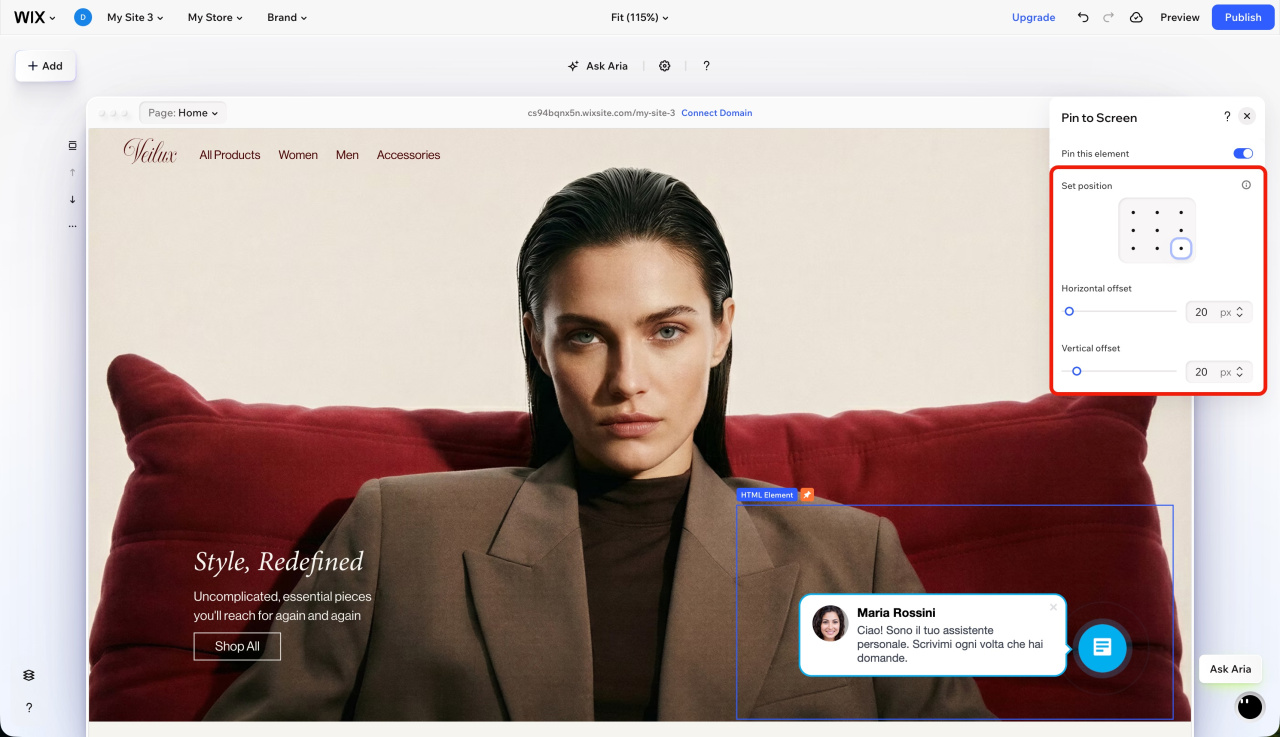Expand the My Site 3 dropdown
1280x737 pixels.
tap(135, 18)
